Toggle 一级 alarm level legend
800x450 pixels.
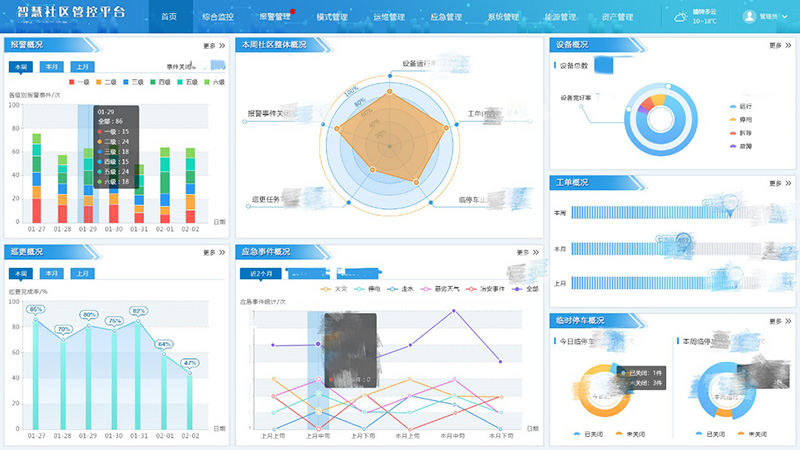(x=79, y=82)
